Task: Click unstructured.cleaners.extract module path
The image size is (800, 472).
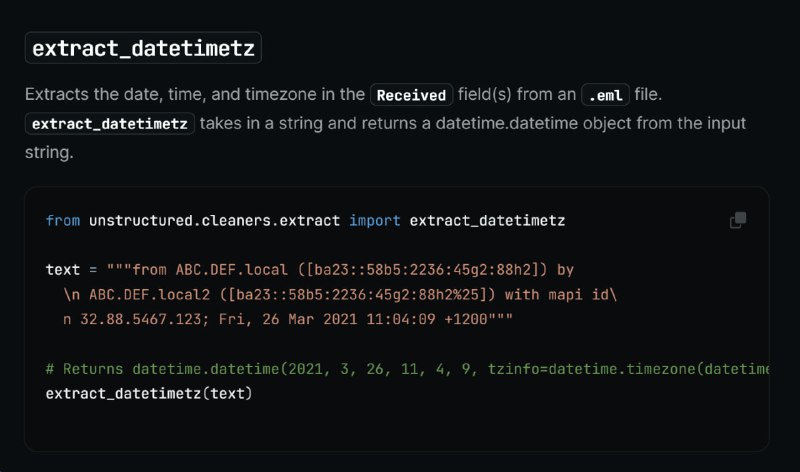Action: 214,220
